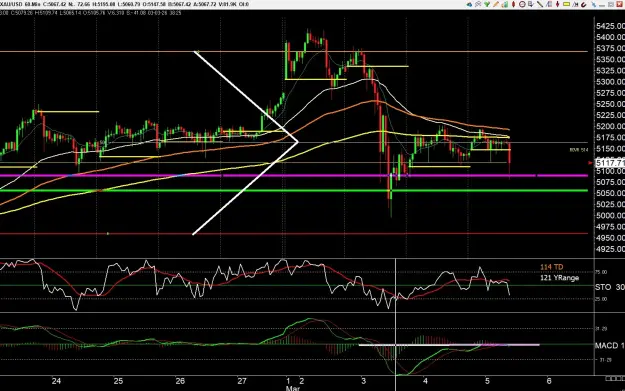This screenshot has width=625, height=391.
Task: Click the XAUUSD symbol title text
Action: click(x=11, y=4)
